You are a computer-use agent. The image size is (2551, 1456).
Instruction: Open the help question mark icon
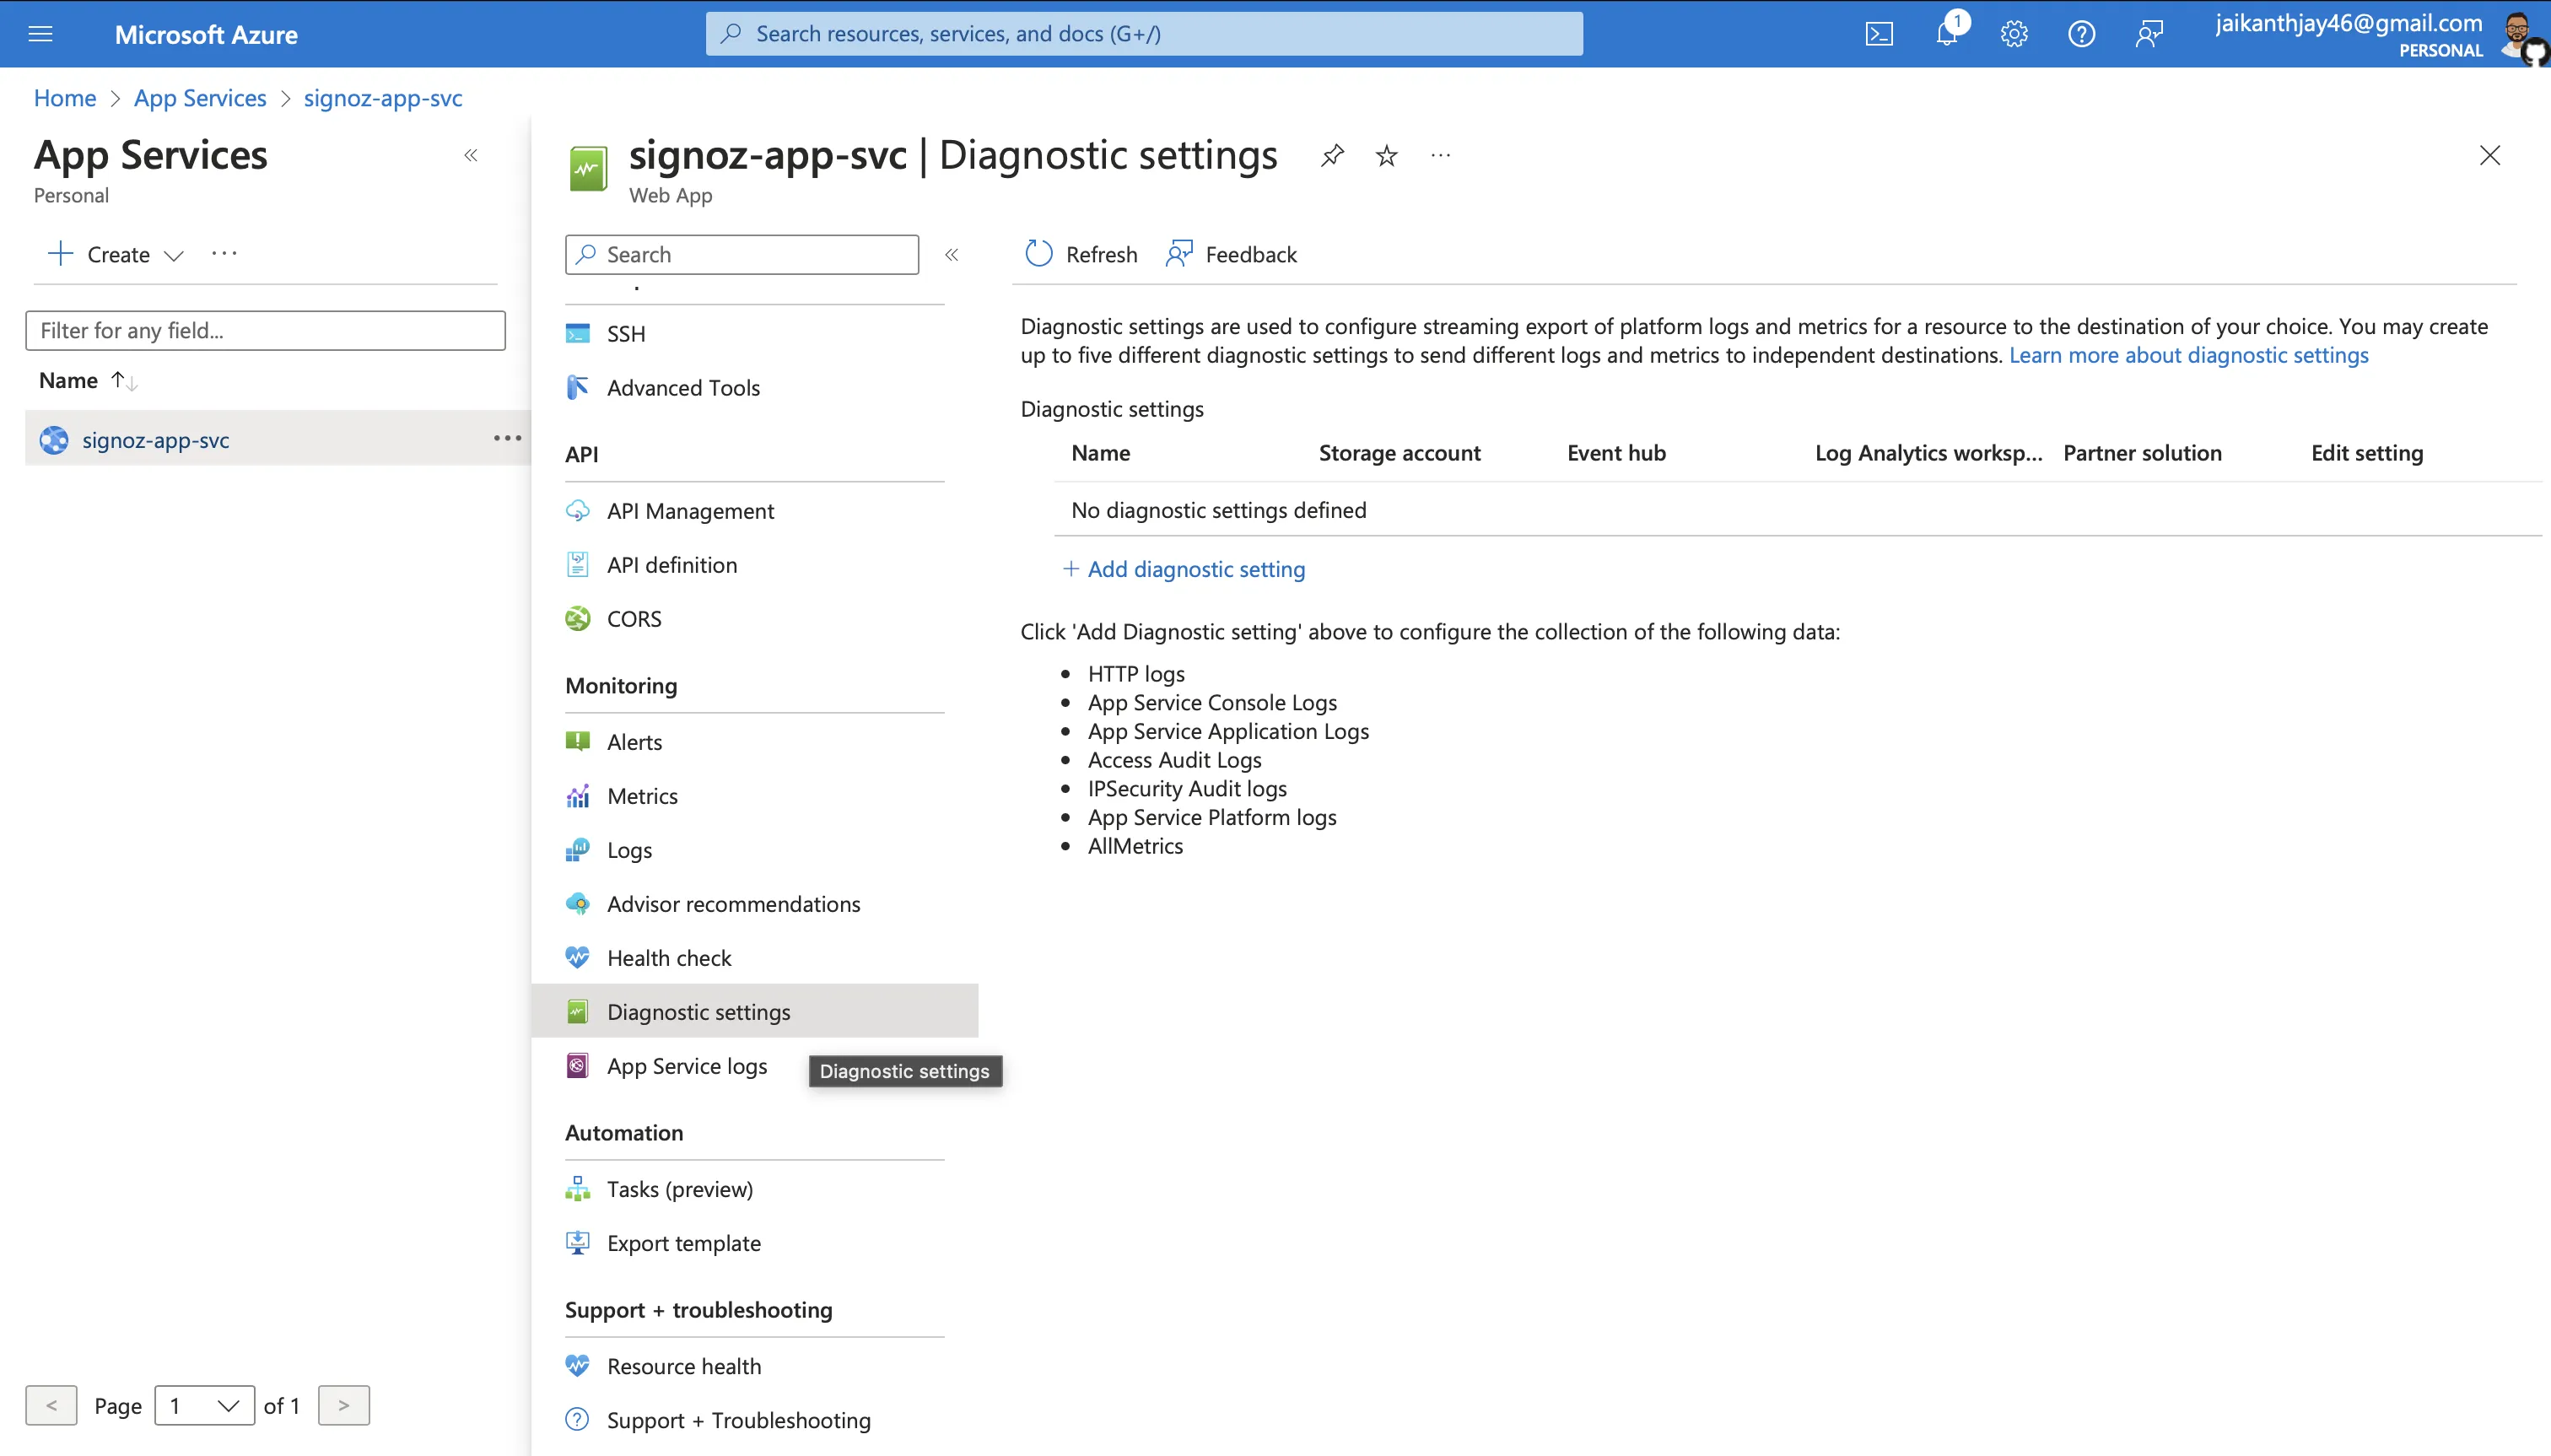pyautogui.click(x=2081, y=34)
